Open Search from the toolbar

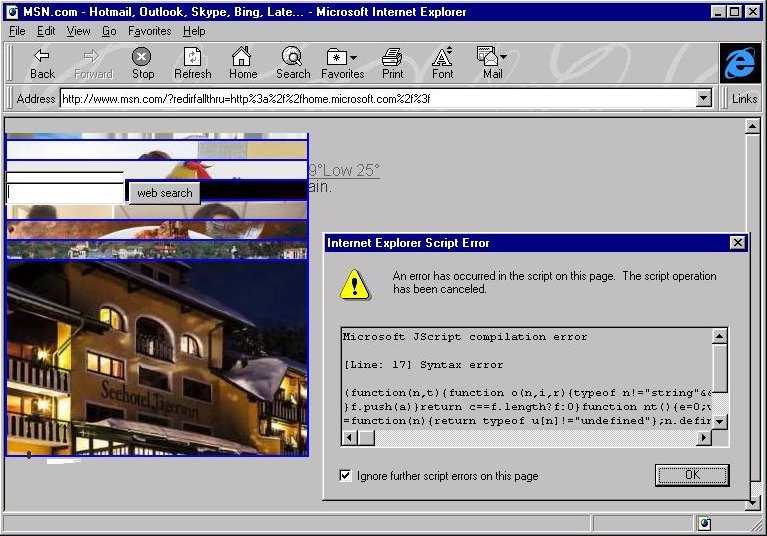point(293,62)
